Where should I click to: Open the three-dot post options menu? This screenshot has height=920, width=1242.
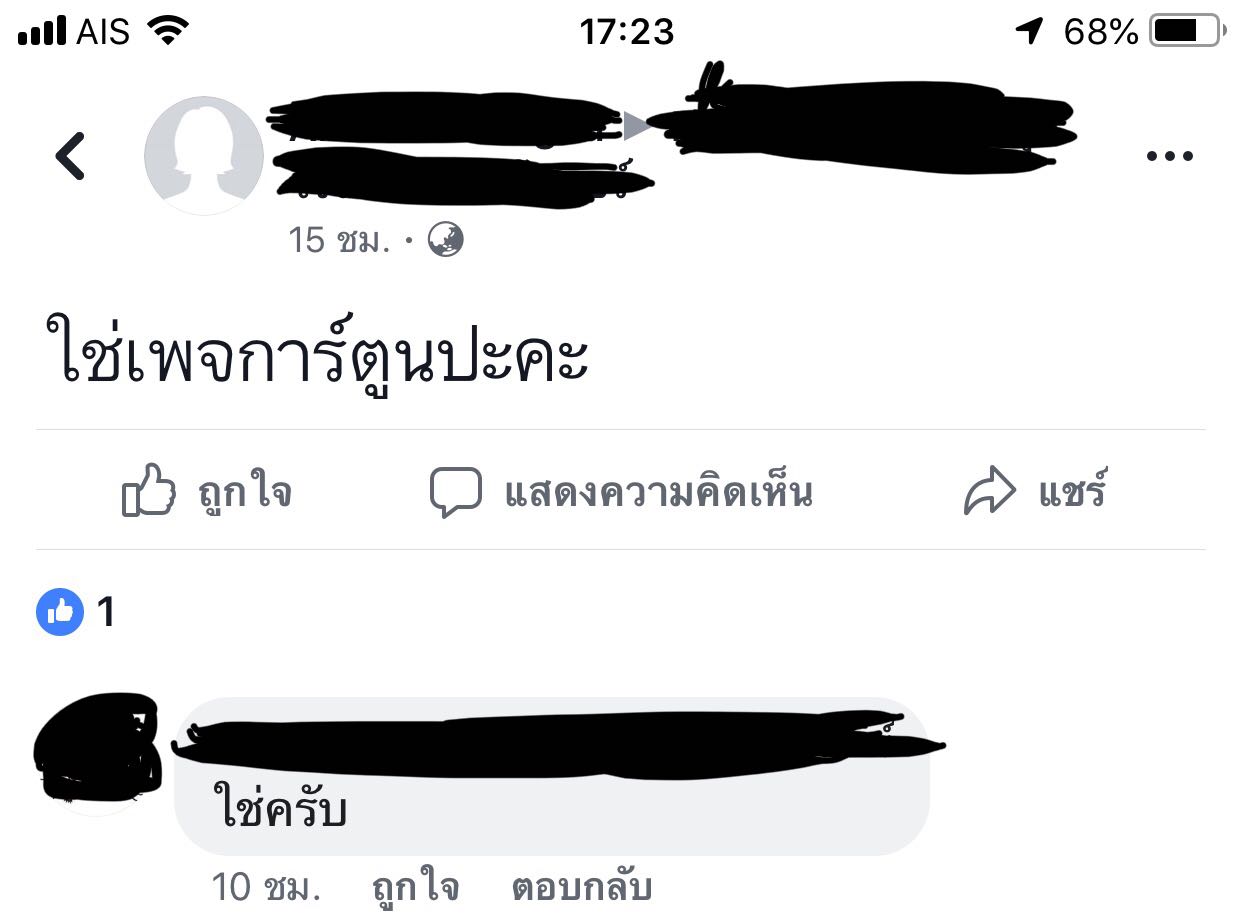tap(1169, 156)
